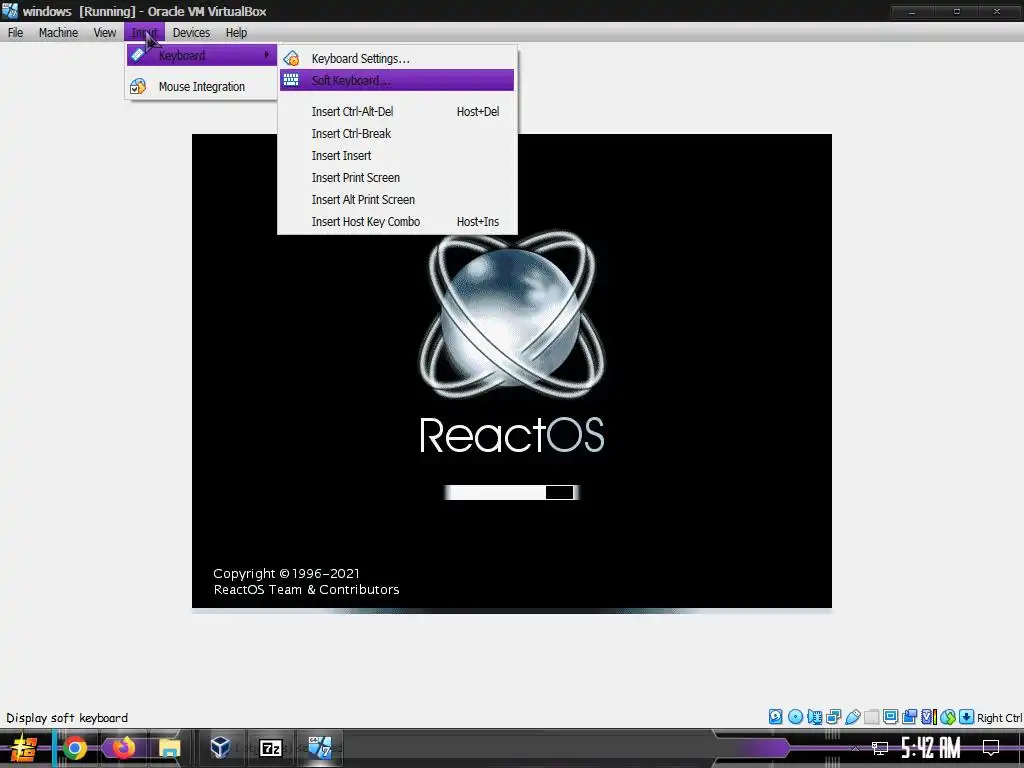Switch to VirtualBox Manager taskbar icon
1024x768 pixels.
pyautogui.click(x=220, y=748)
